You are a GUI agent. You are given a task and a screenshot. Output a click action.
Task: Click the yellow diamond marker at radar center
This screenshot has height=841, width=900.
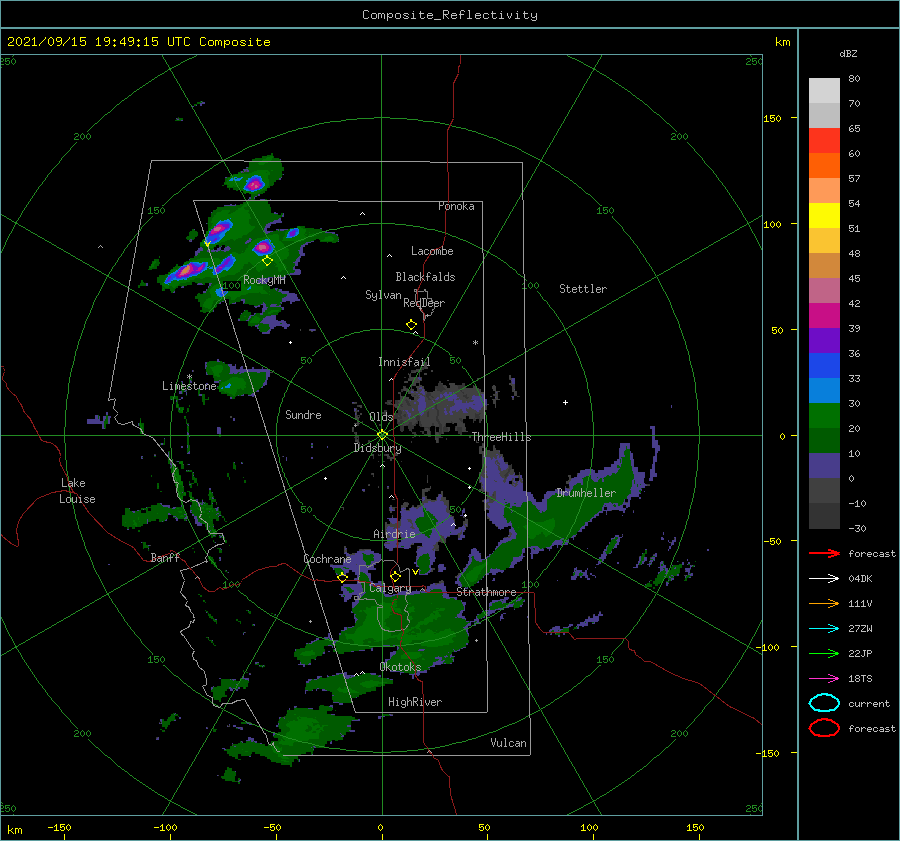[x=382, y=435]
